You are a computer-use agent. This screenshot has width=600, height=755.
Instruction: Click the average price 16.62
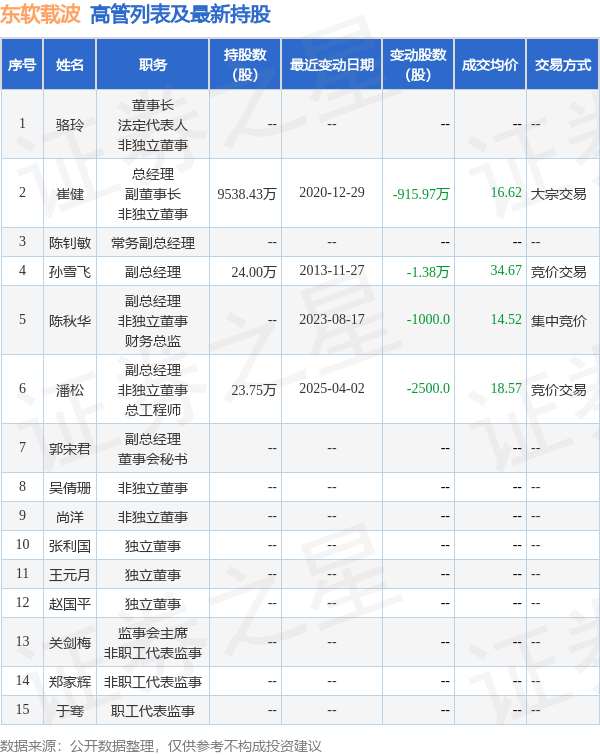pyautogui.click(x=506, y=192)
